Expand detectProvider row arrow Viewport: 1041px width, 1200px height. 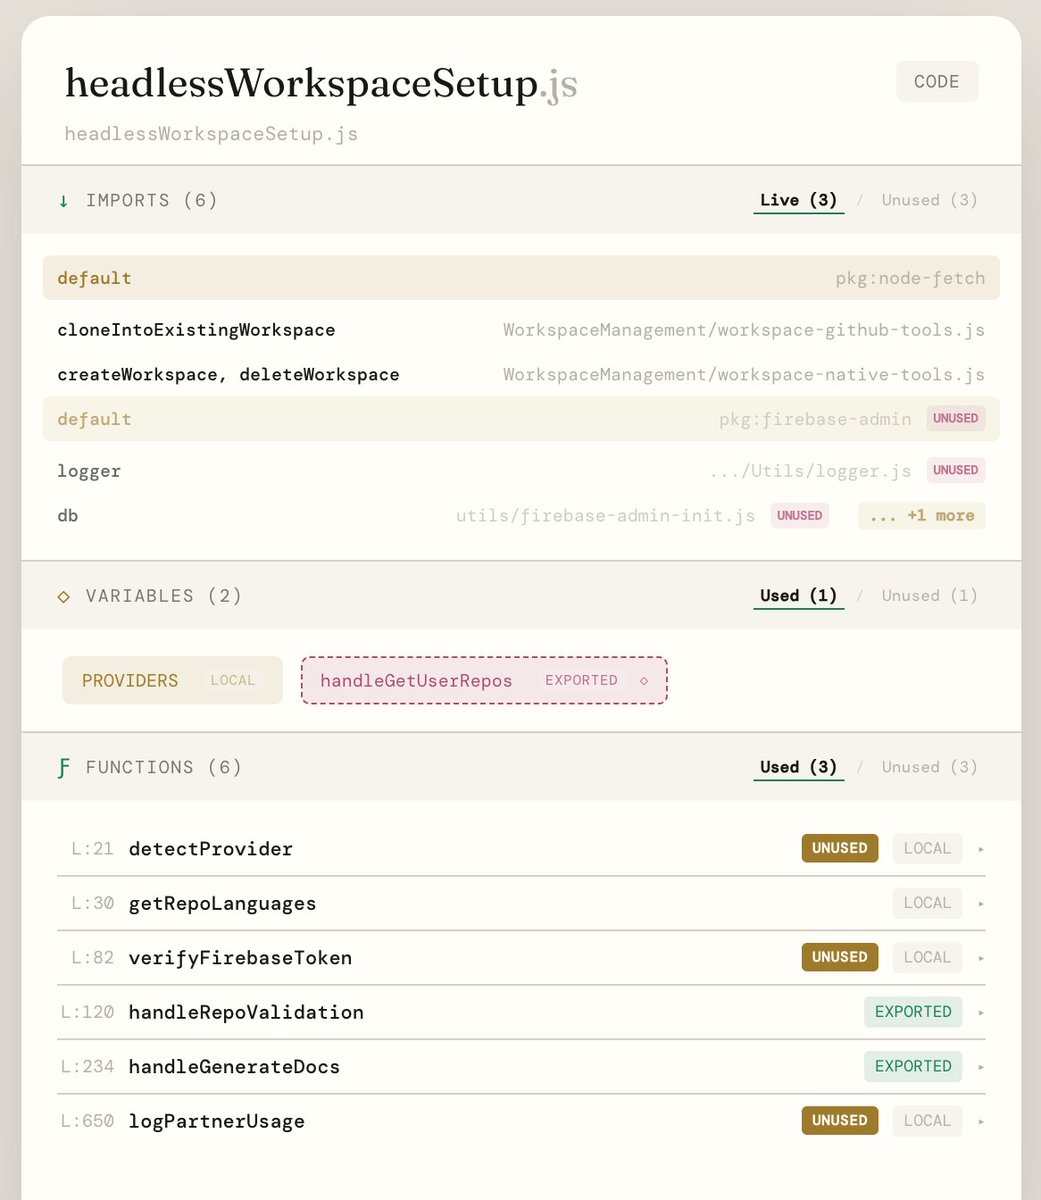point(981,849)
